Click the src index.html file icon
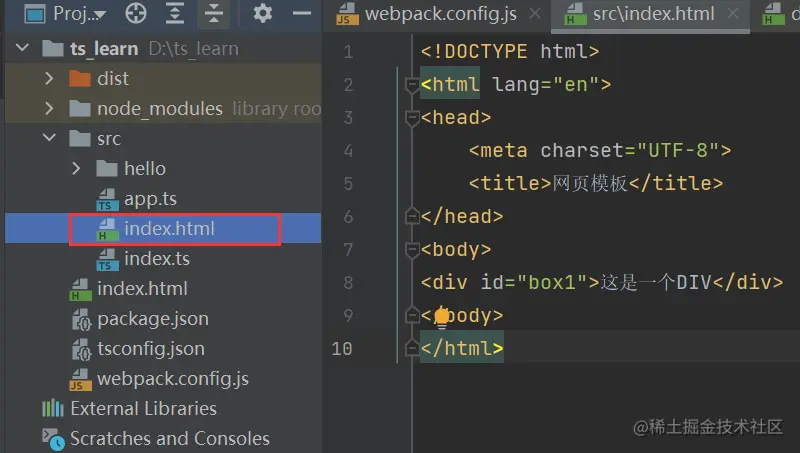Screen dimensions: 800x453 pos(107,230)
